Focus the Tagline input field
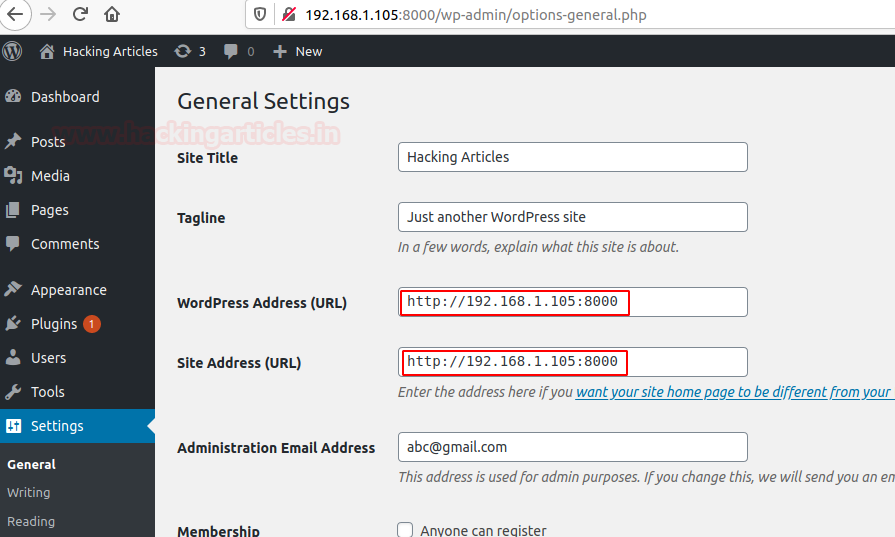Viewport: 895px width, 537px height. point(573,217)
